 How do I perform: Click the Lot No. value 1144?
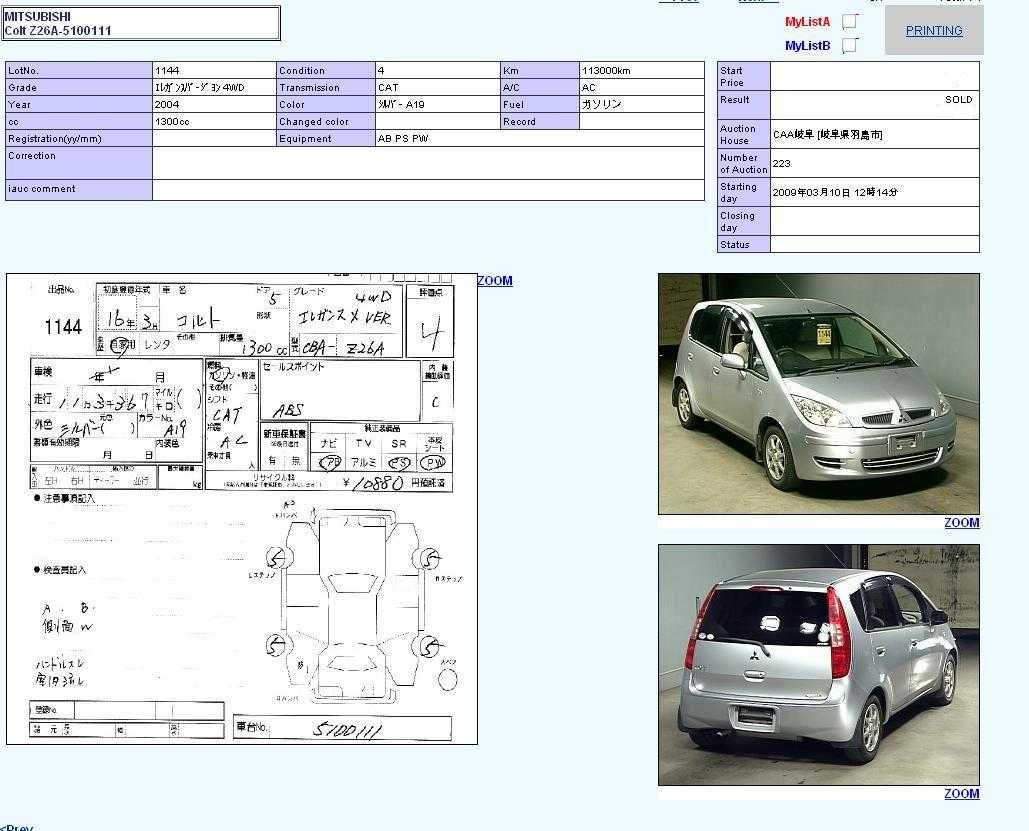click(x=214, y=71)
